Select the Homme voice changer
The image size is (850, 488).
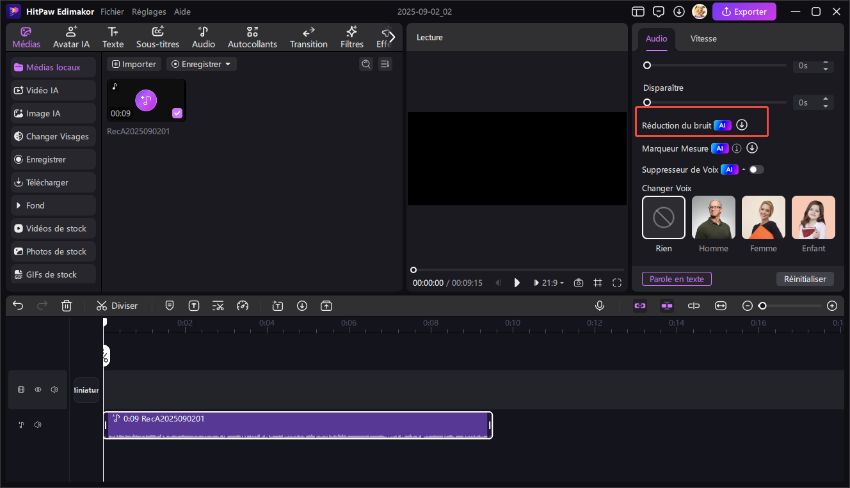click(713, 217)
